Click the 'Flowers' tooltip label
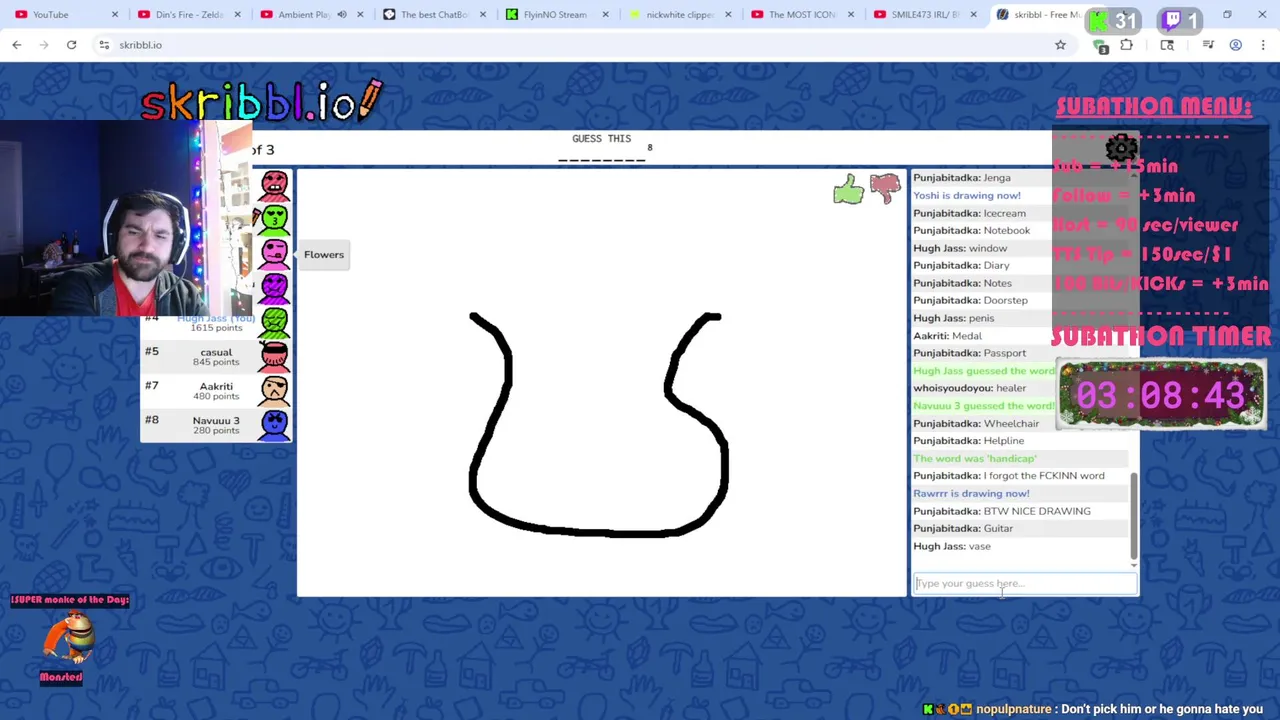Image resolution: width=1280 pixels, height=720 pixels. click(324, 255)
